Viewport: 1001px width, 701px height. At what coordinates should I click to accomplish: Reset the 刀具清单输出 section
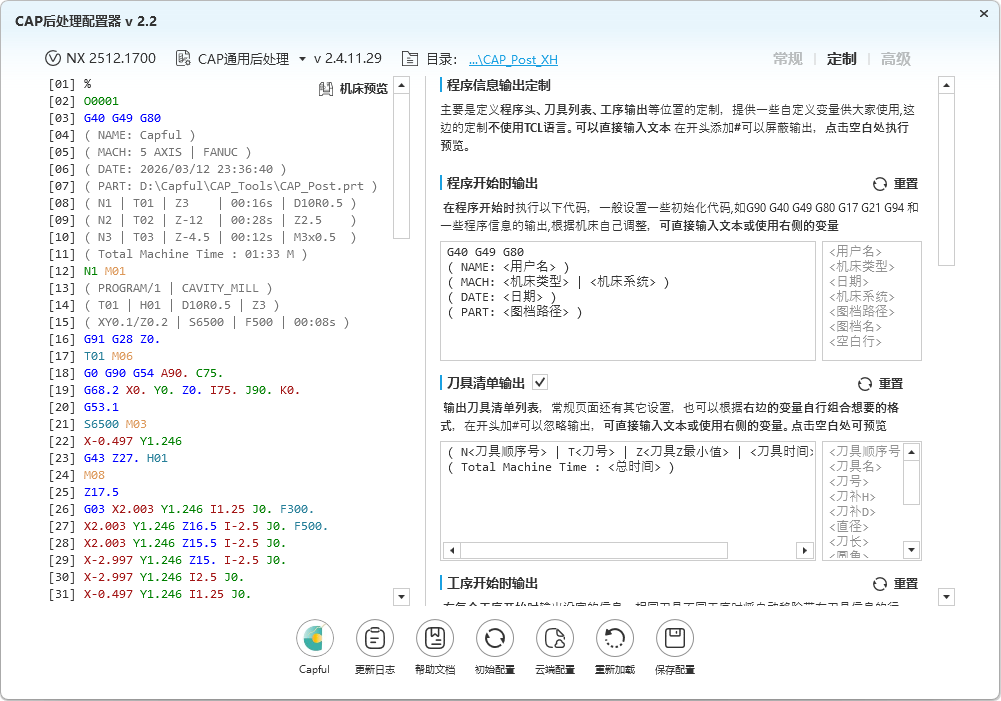click(x=880, y=384)
